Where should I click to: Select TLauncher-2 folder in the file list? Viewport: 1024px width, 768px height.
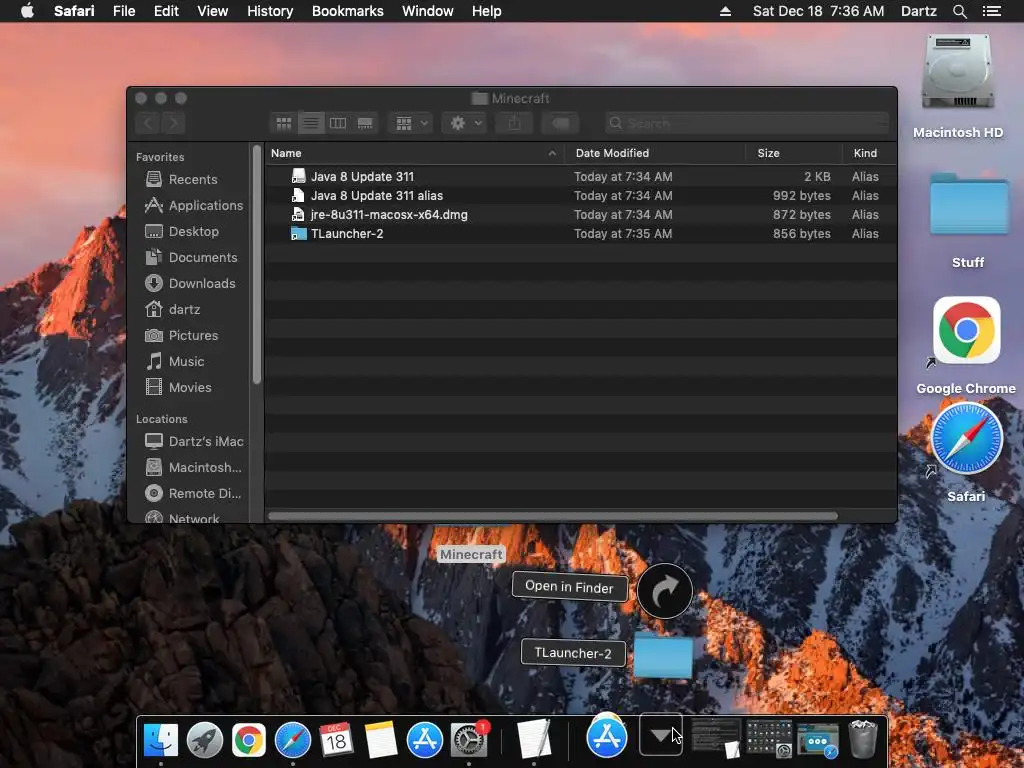tap(581, 233)
